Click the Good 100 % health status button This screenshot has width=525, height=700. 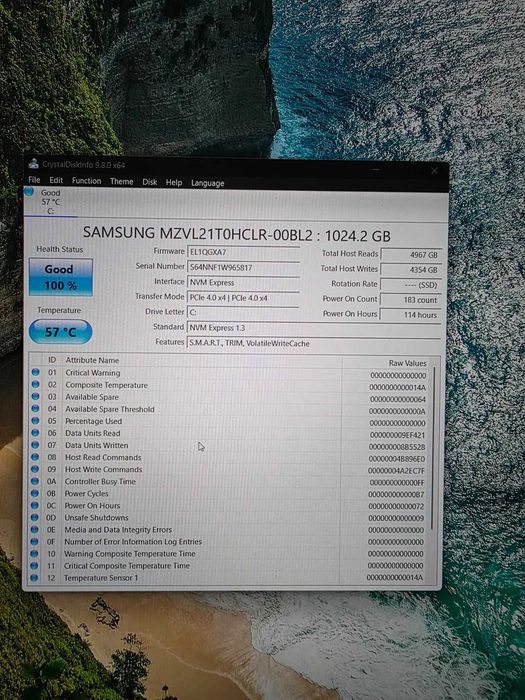pos(61,277)
